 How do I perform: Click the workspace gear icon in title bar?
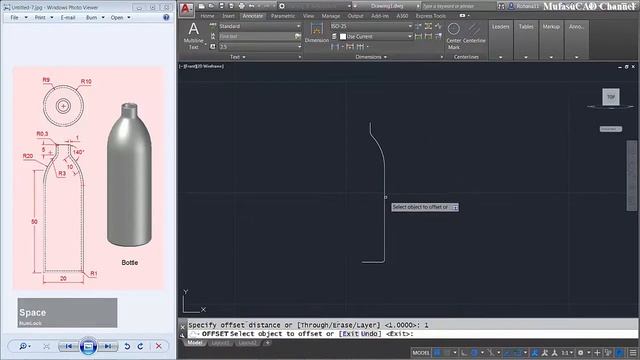point(282,6)
